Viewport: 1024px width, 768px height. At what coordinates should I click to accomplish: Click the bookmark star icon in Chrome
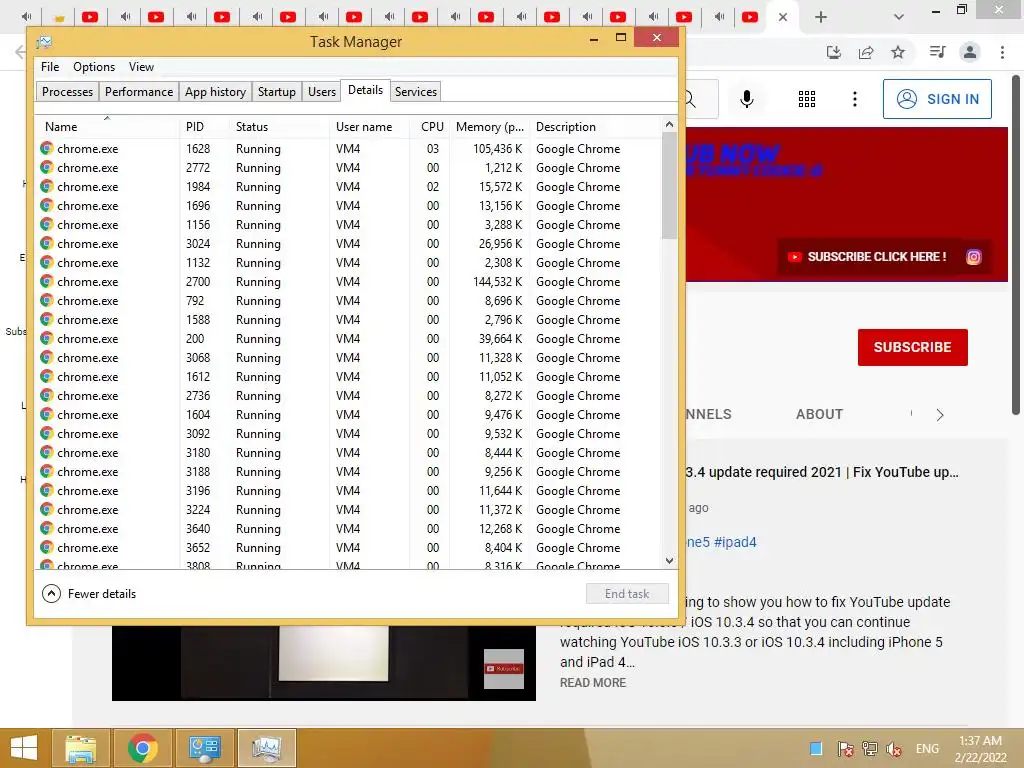898,52
